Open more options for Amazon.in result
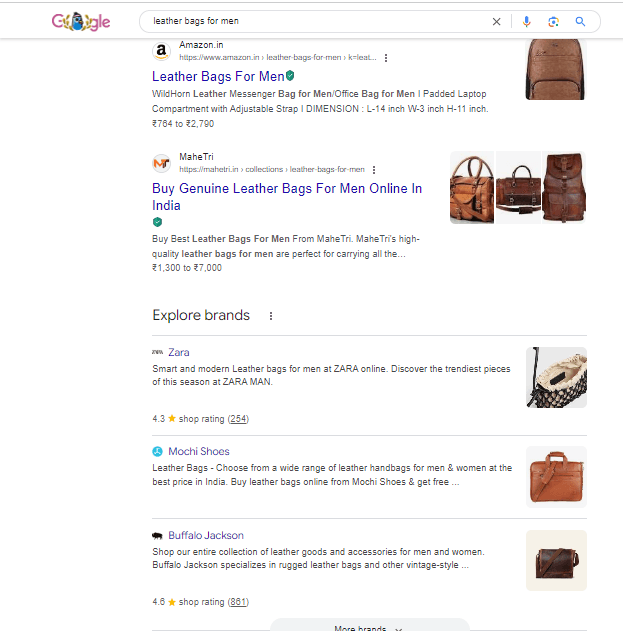The image size is (623, 631). coord(386,58)
